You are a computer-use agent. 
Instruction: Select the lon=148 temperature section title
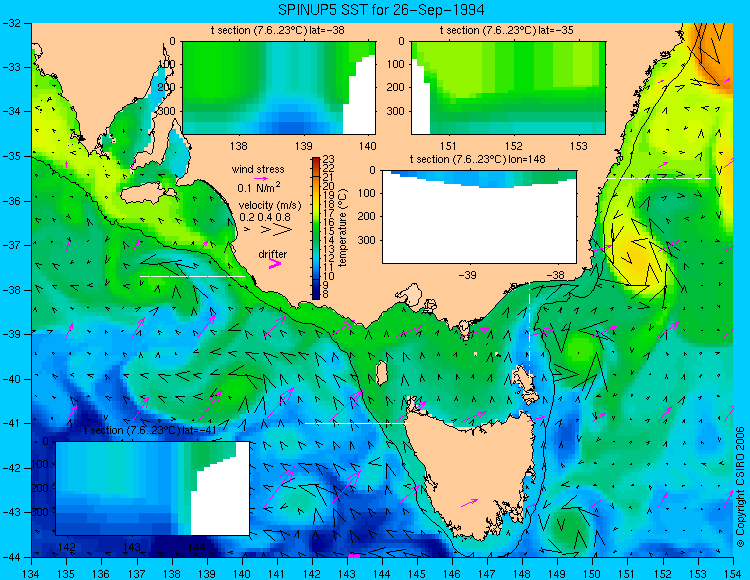[x=477, y=159]
